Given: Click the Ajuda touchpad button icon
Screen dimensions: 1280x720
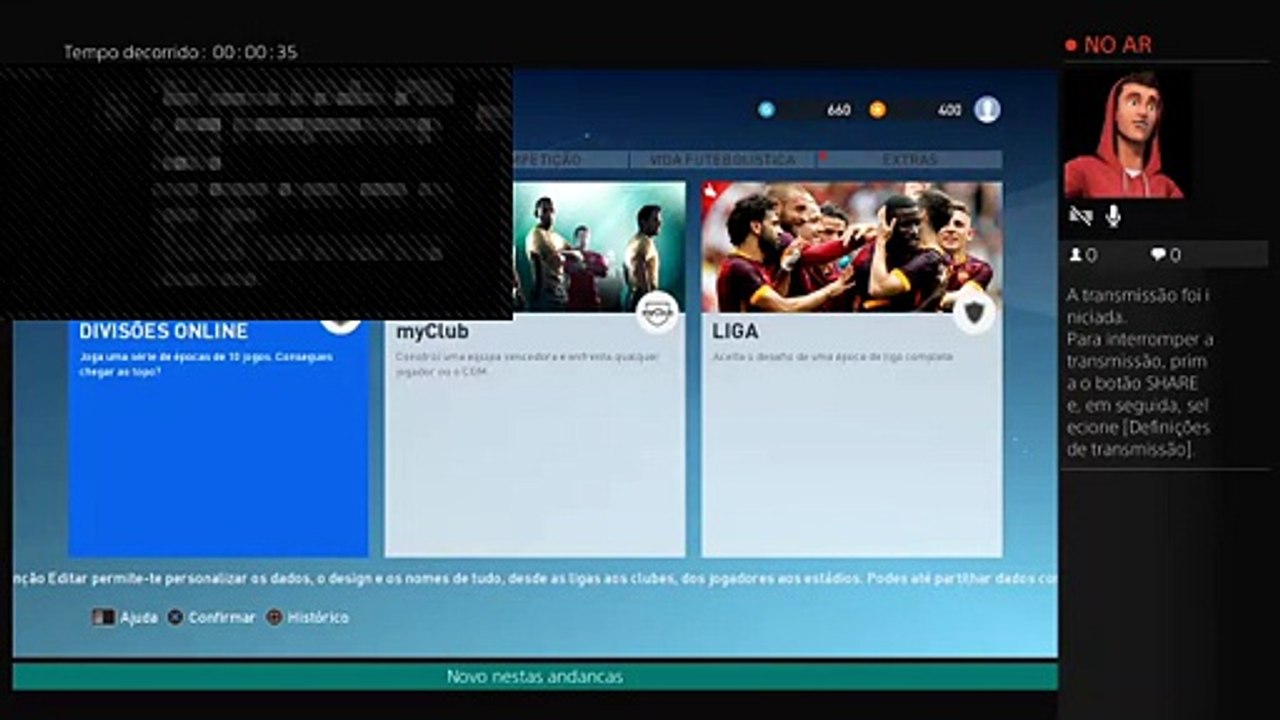Looking at the screenshot, I should [104, 618].
